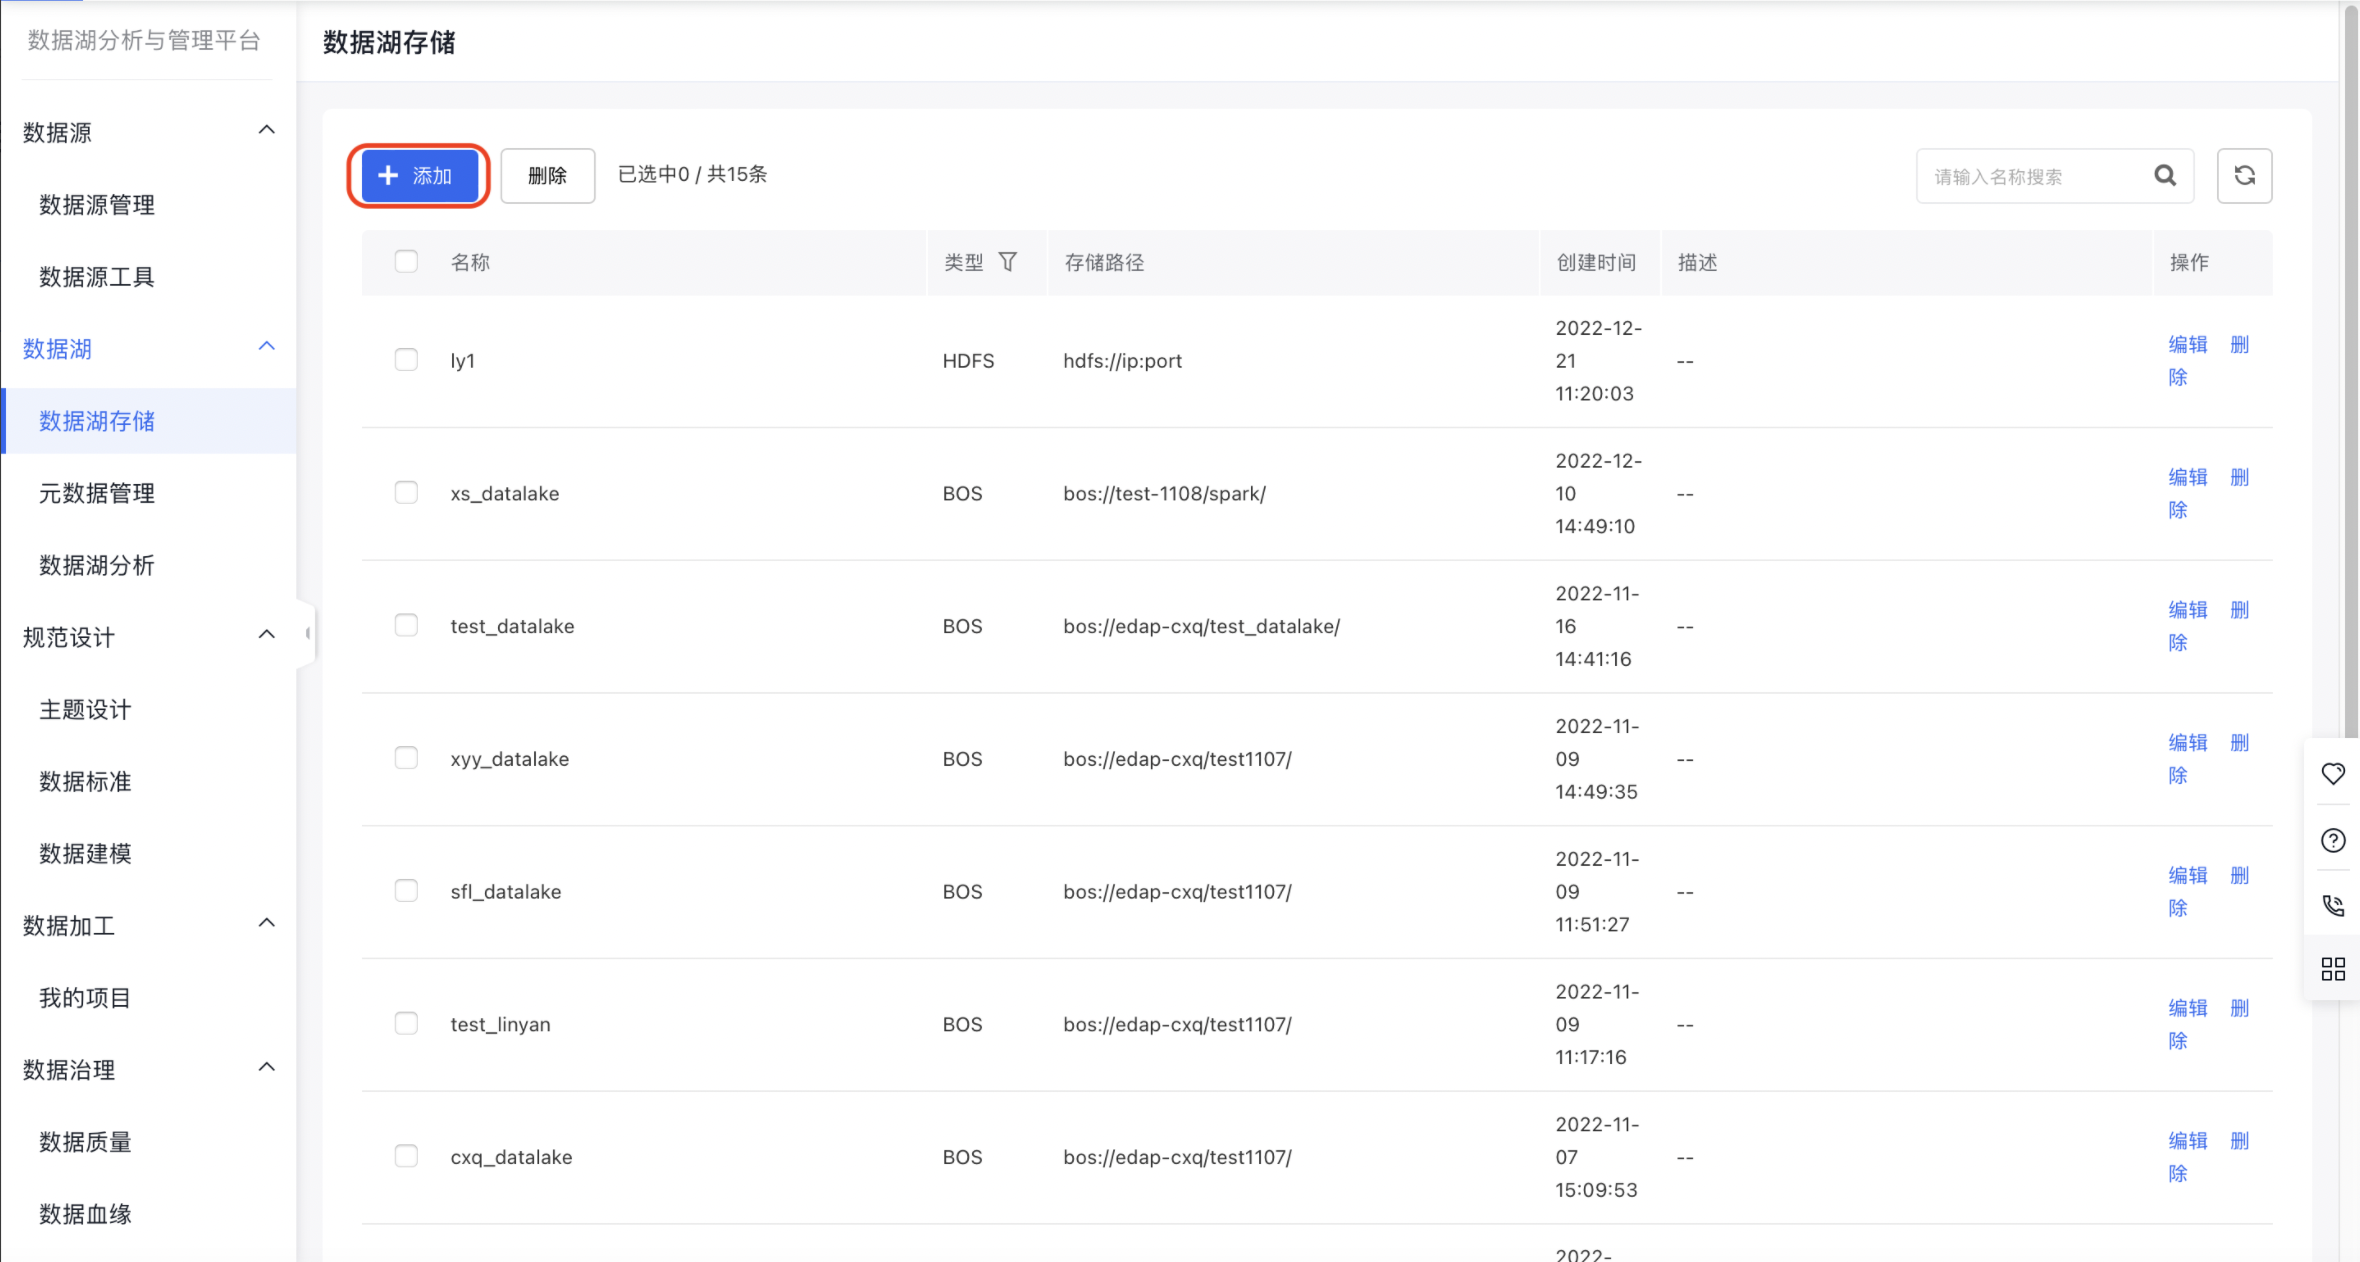Click the search magnifier icon
2360x1262 pixels.
(2165, 176)
